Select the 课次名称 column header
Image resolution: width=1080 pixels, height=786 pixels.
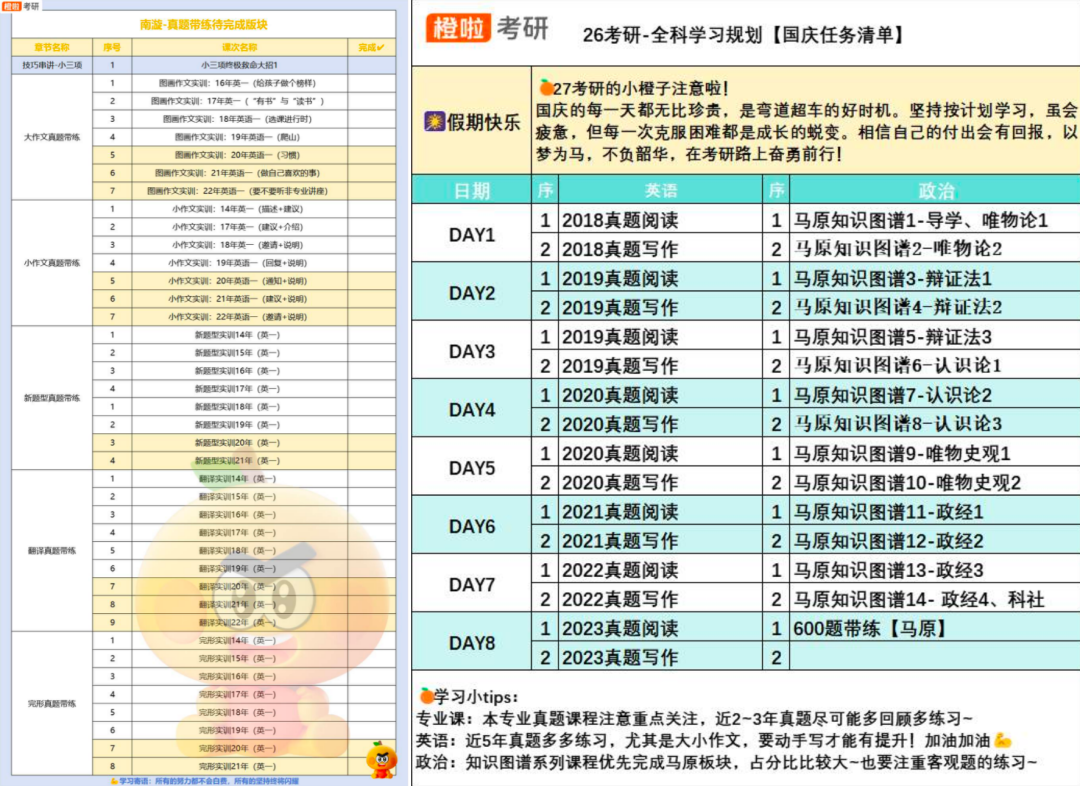240,48
